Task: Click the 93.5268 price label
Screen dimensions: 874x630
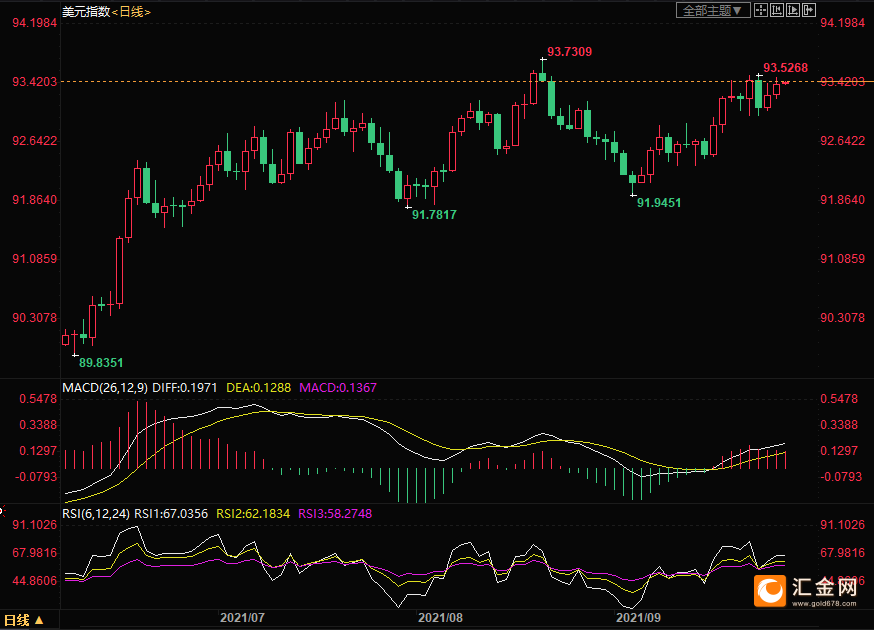Action: coord(785,68)
